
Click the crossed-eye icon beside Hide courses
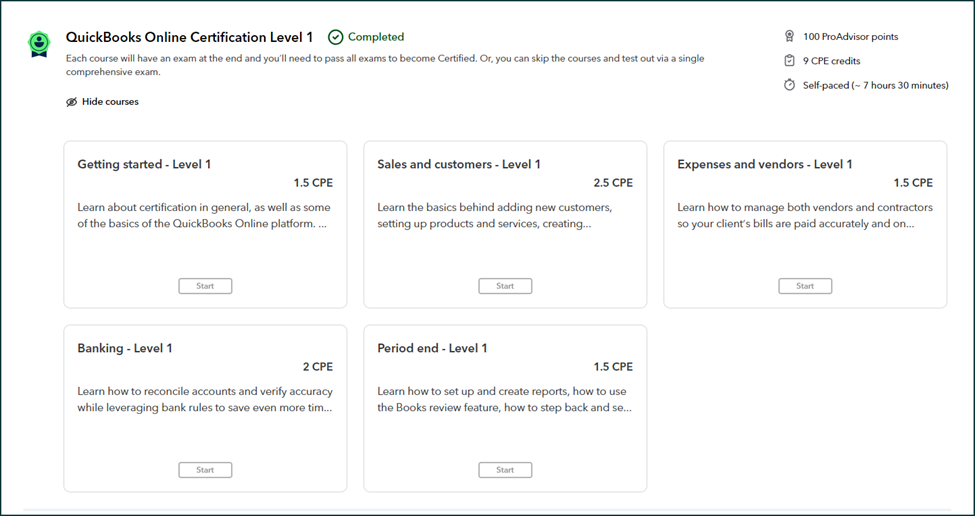(x=71, y=102)
